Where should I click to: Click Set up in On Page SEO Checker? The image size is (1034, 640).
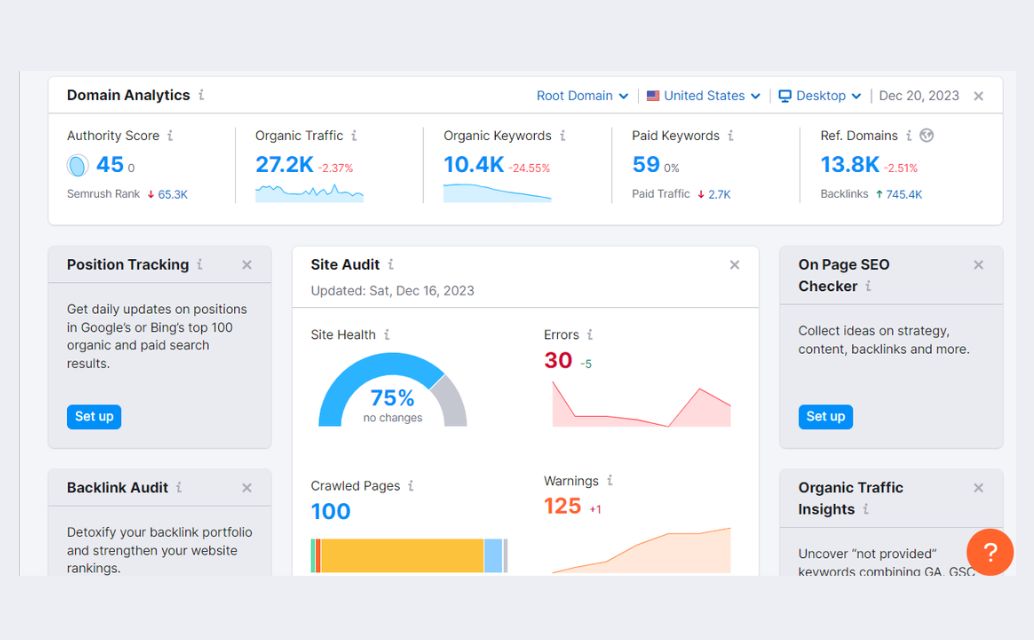(x=825, y=417)
